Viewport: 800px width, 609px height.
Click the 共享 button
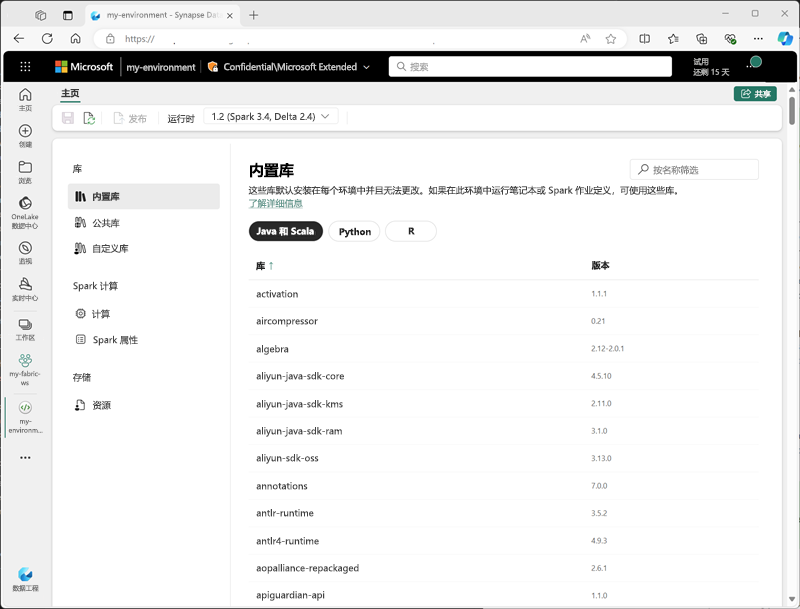click(x=756, y=93)
